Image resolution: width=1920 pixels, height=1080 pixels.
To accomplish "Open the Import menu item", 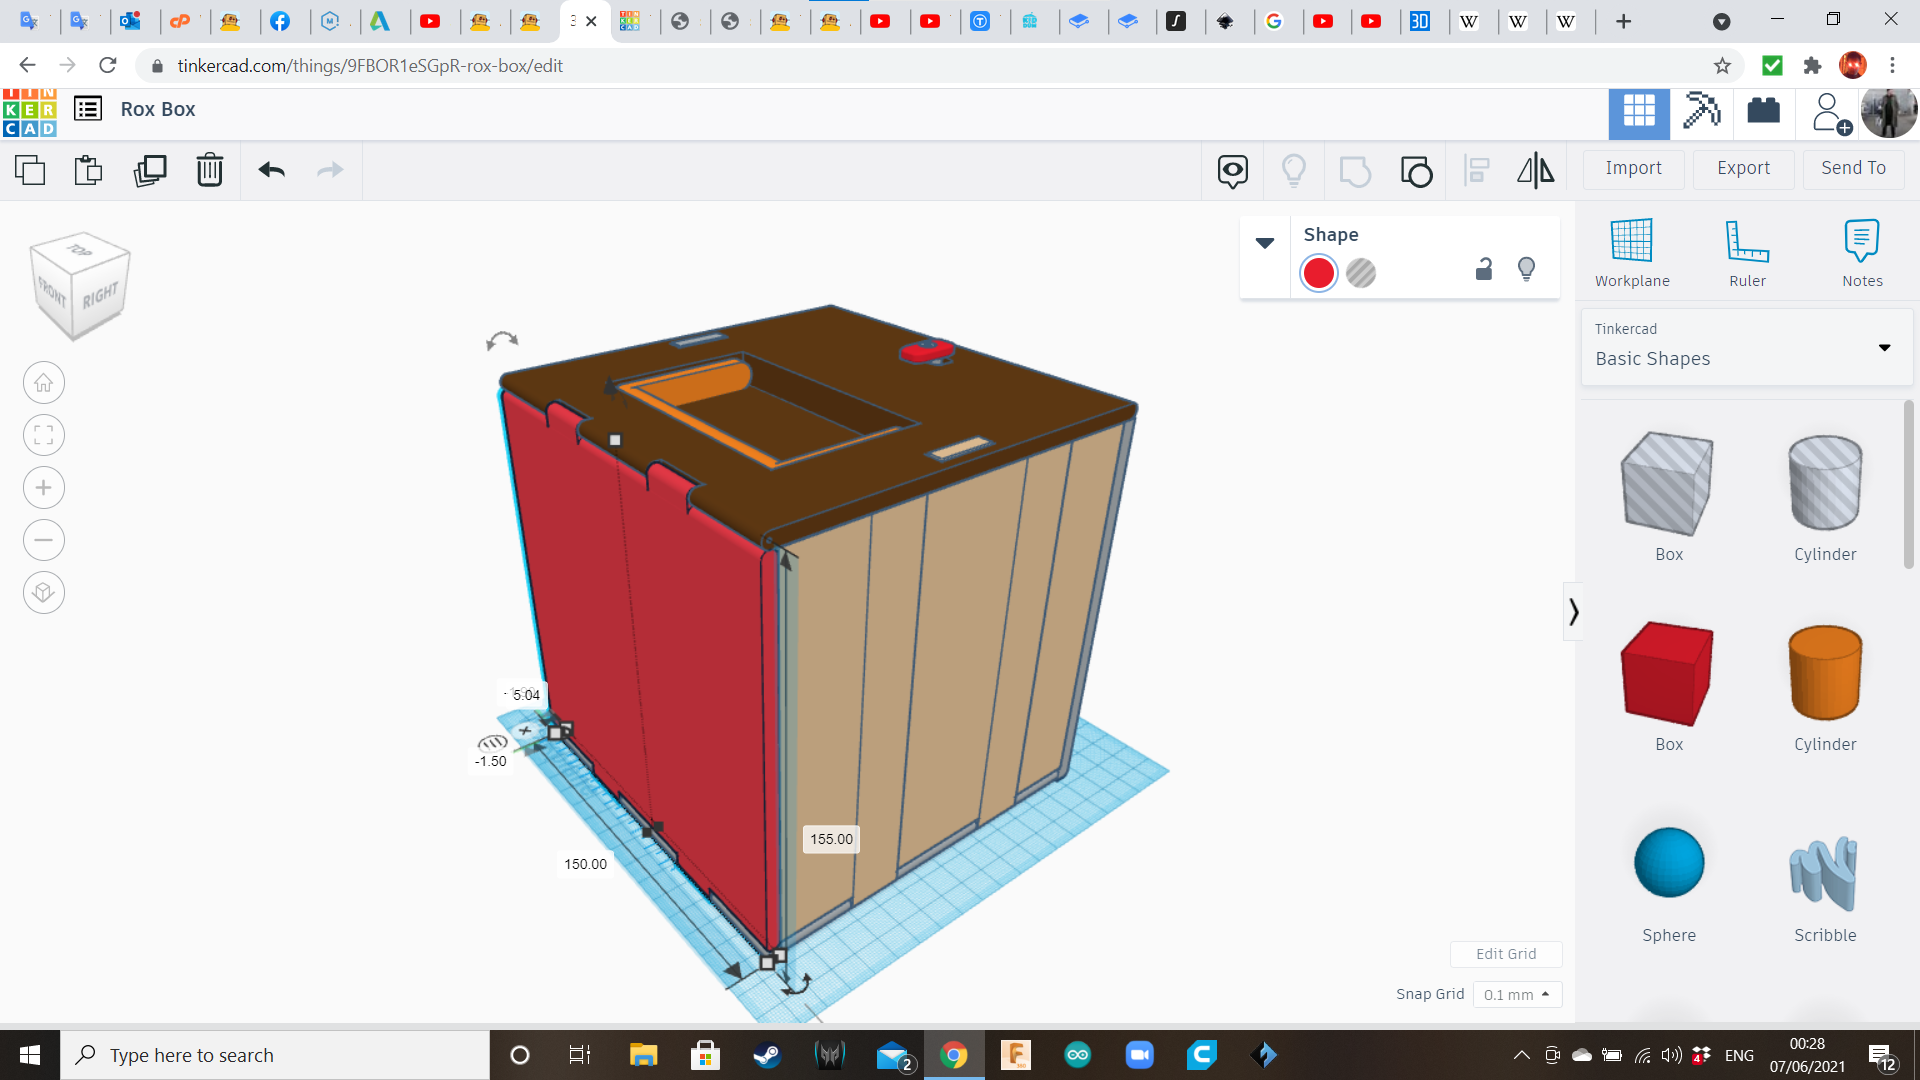I will (x=1633, y=168).
